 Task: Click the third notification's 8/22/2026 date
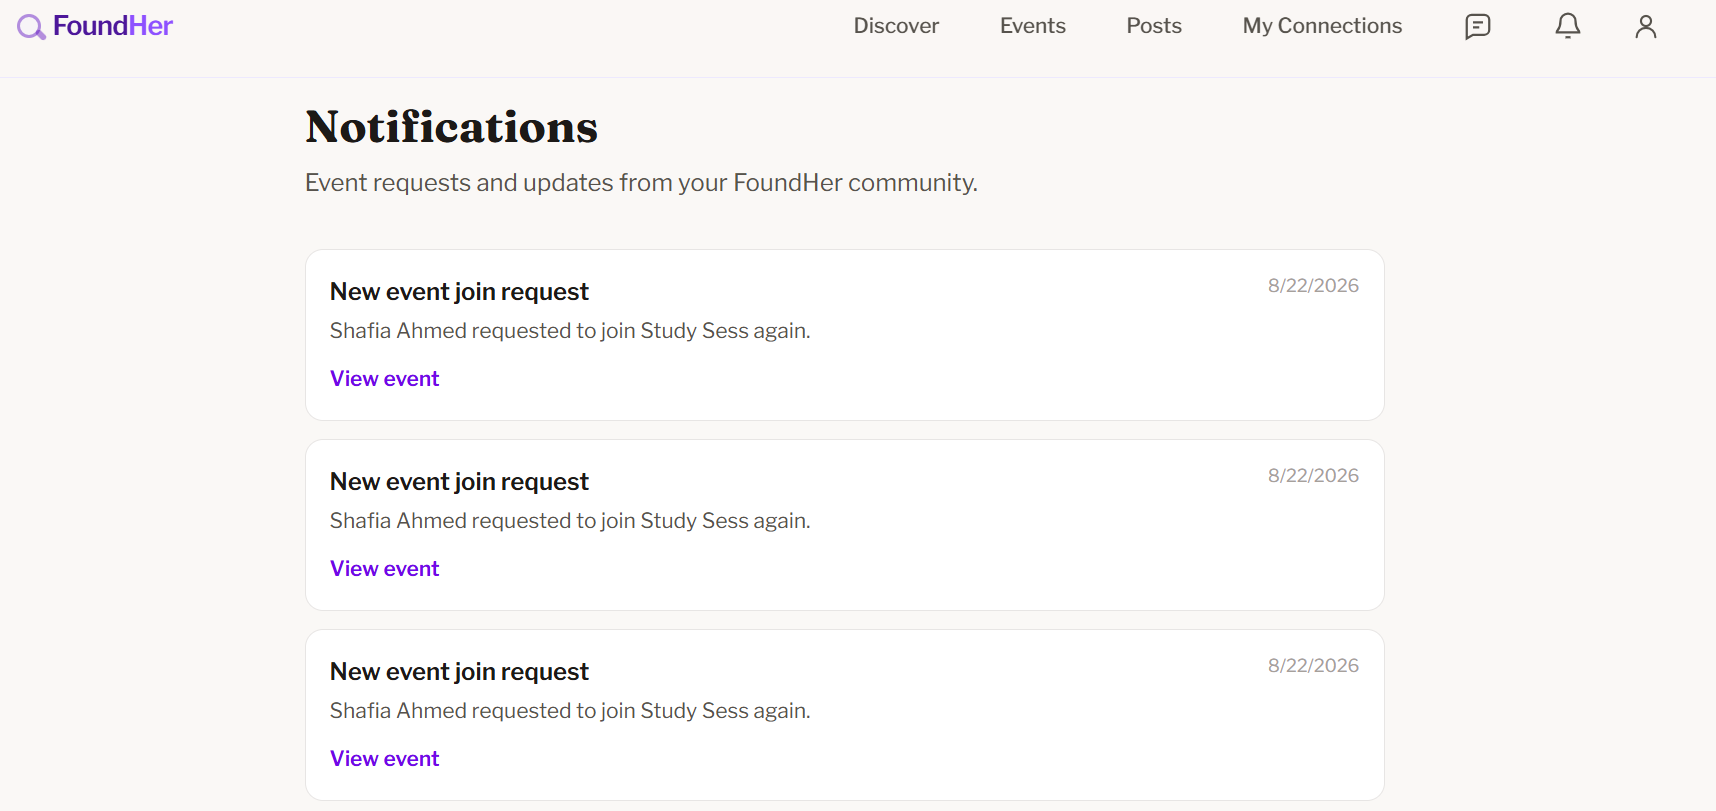click(x=1313, y=666)
